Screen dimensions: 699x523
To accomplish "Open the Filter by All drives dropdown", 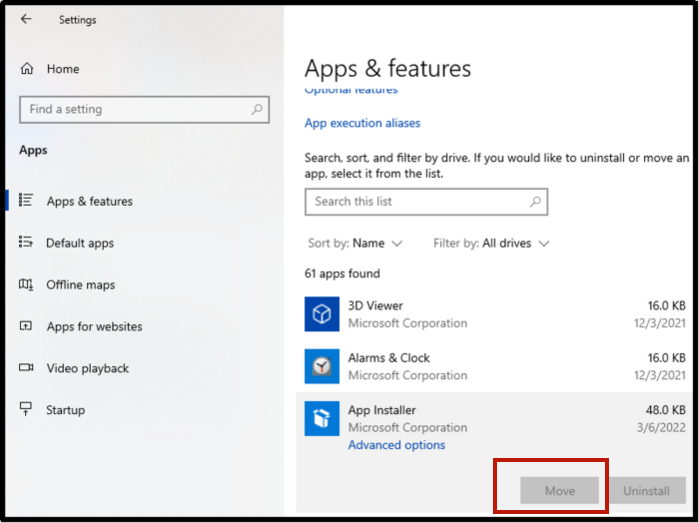I will coord(491,243).
